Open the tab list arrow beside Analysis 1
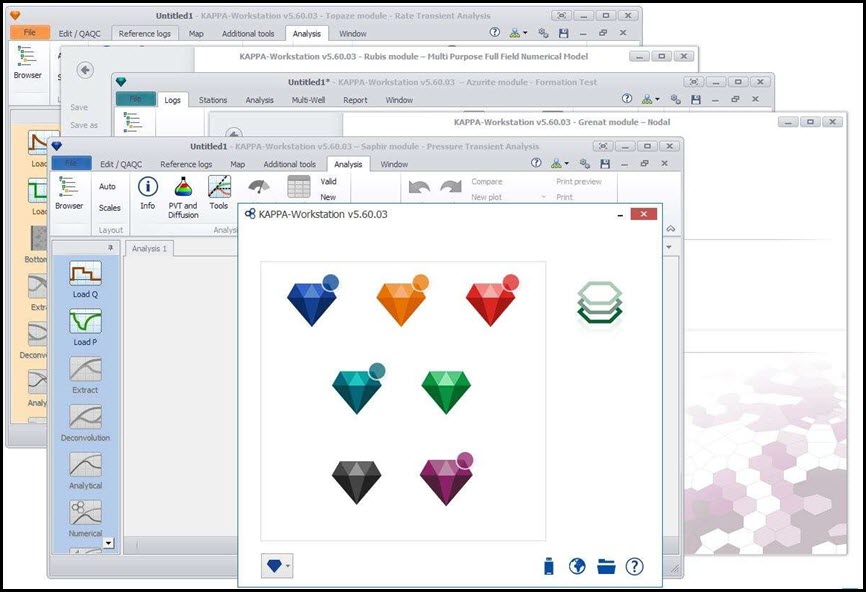Image resolution: width=866 pixels, height=592 pixels. [669, 247]
